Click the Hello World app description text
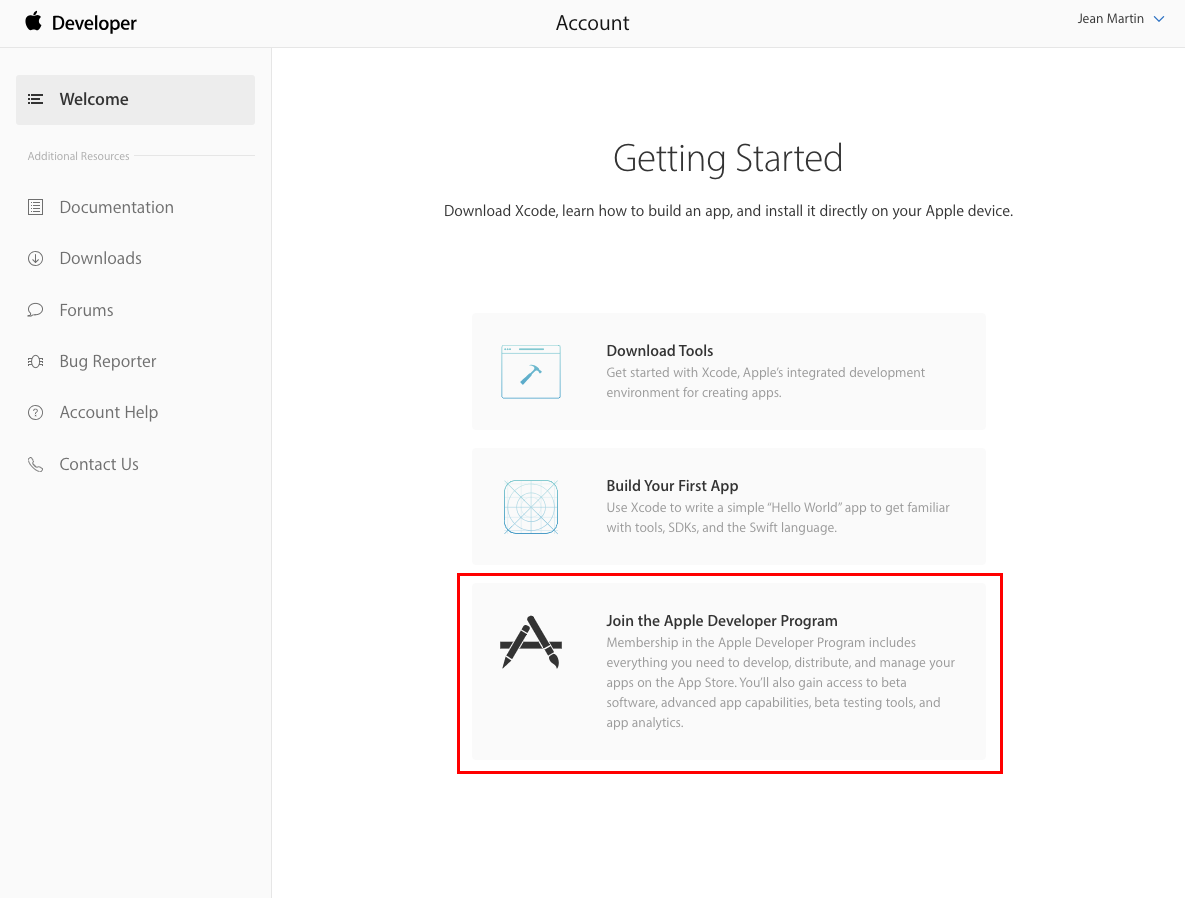Screen dimensions: 1185x898 [778, 518]
